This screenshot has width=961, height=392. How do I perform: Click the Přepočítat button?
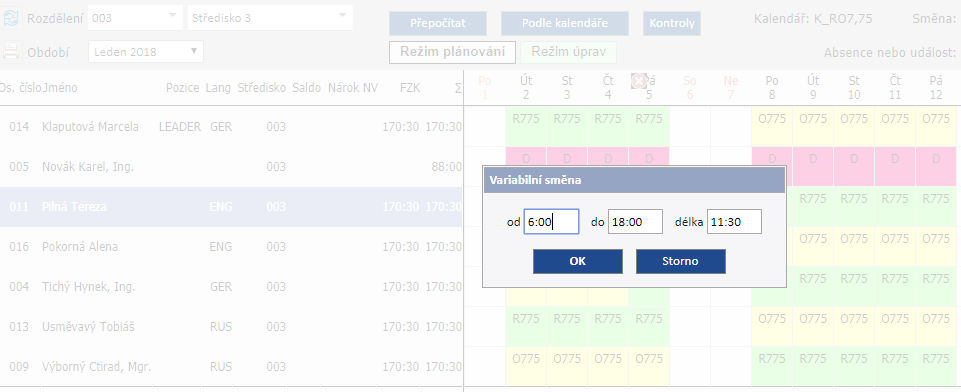[438, 23]
